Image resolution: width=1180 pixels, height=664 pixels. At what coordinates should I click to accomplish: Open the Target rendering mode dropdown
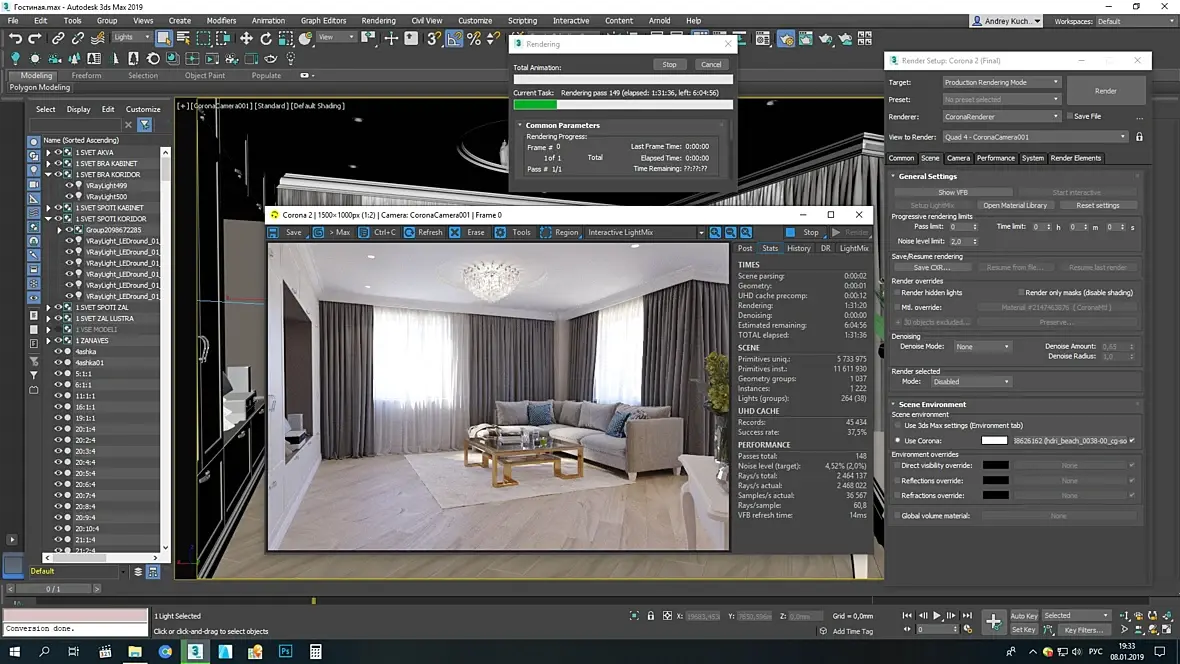[1001, 82]
